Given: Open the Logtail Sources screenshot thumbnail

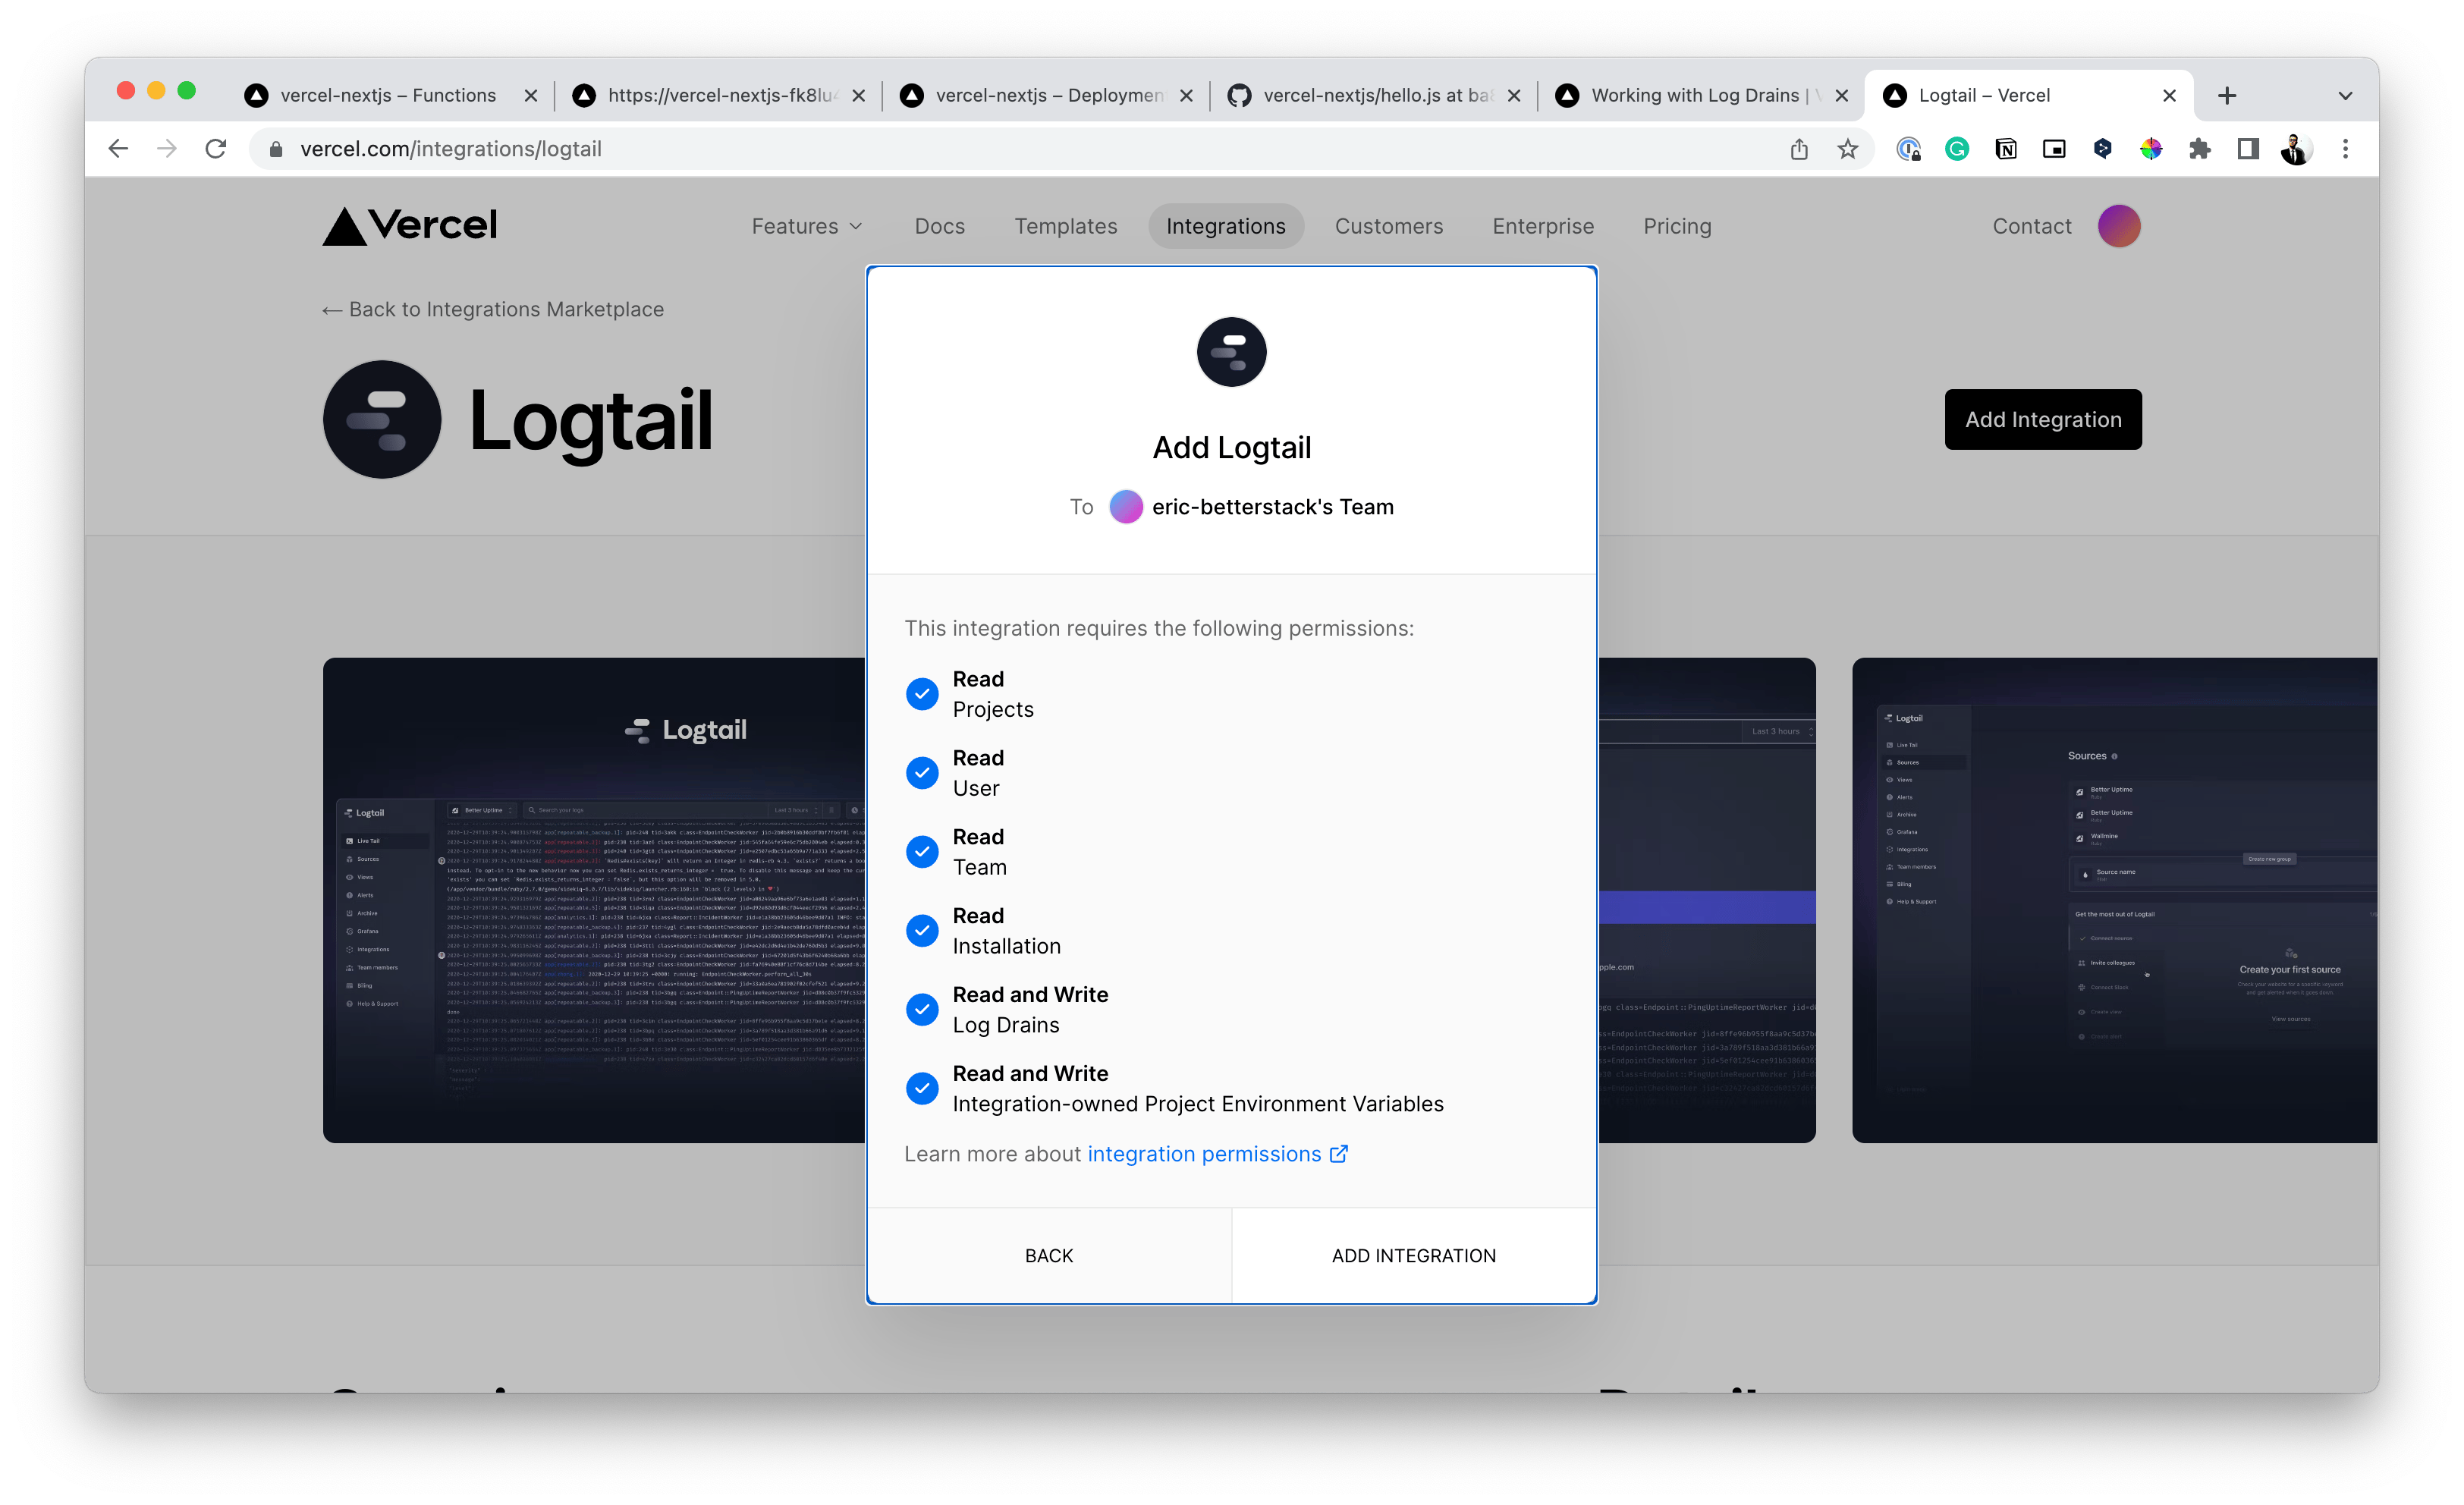Looking at the screenshot, I should tap(2114, 900).
